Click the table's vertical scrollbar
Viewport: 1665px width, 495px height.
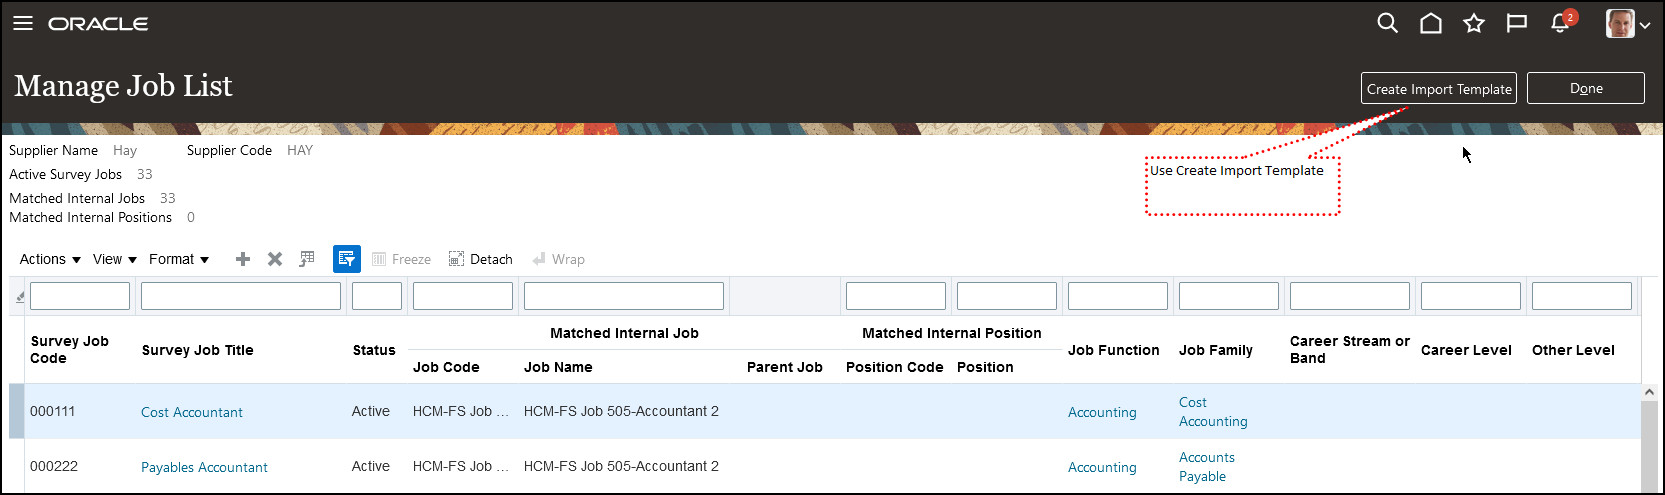(1649, 440)
